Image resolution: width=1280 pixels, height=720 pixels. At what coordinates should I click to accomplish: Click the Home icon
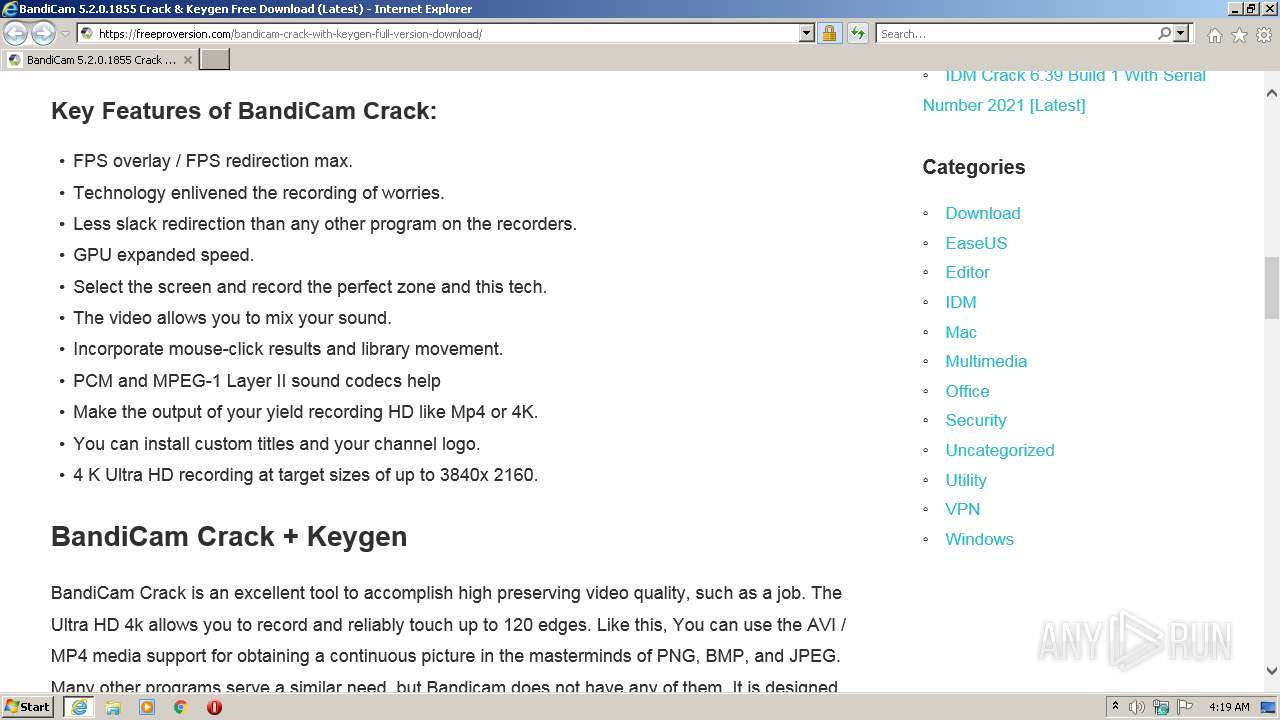(x=1214, y=35)
